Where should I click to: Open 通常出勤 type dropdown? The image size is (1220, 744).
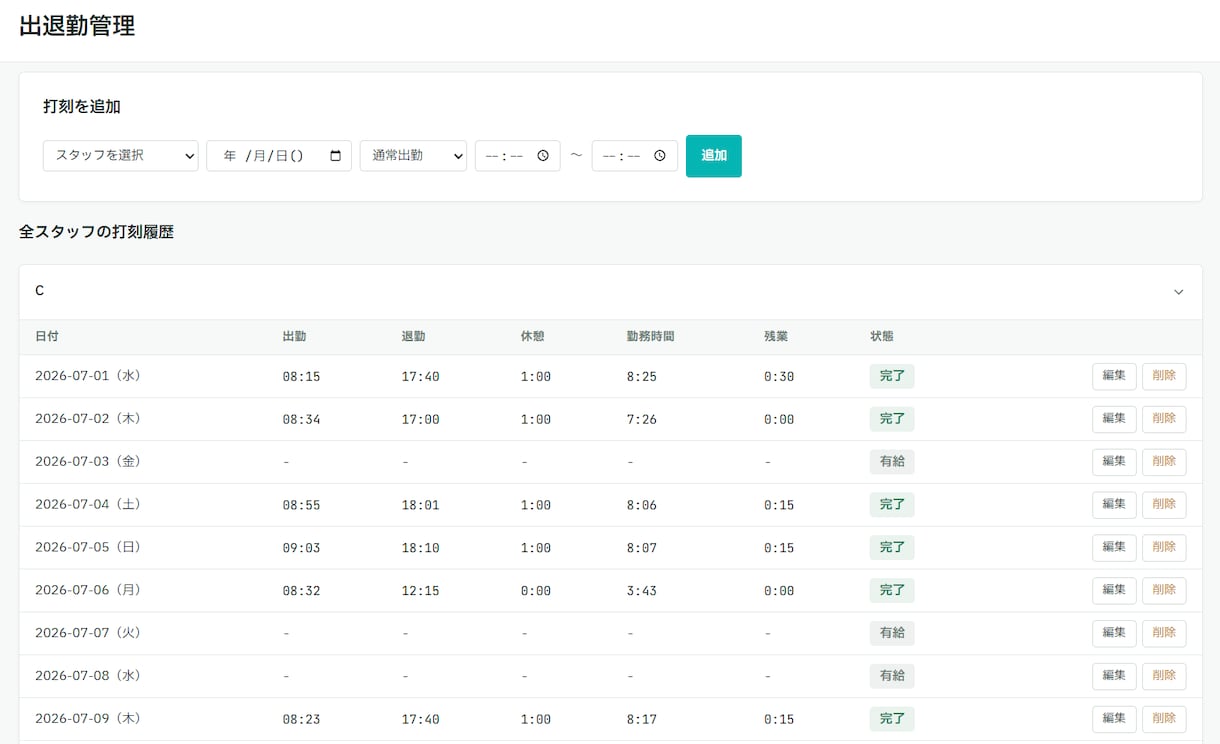coord(413,156)
